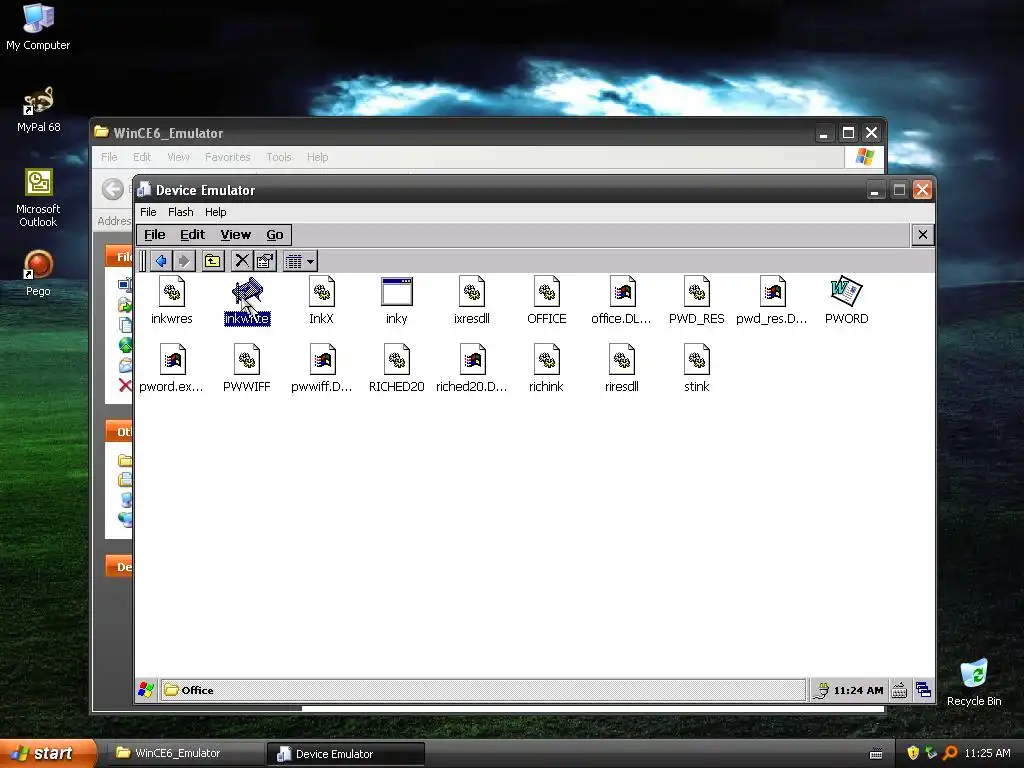Click Device Emulator taskbar button
This screenshot has width=1024, height=768.
(346, 754)
